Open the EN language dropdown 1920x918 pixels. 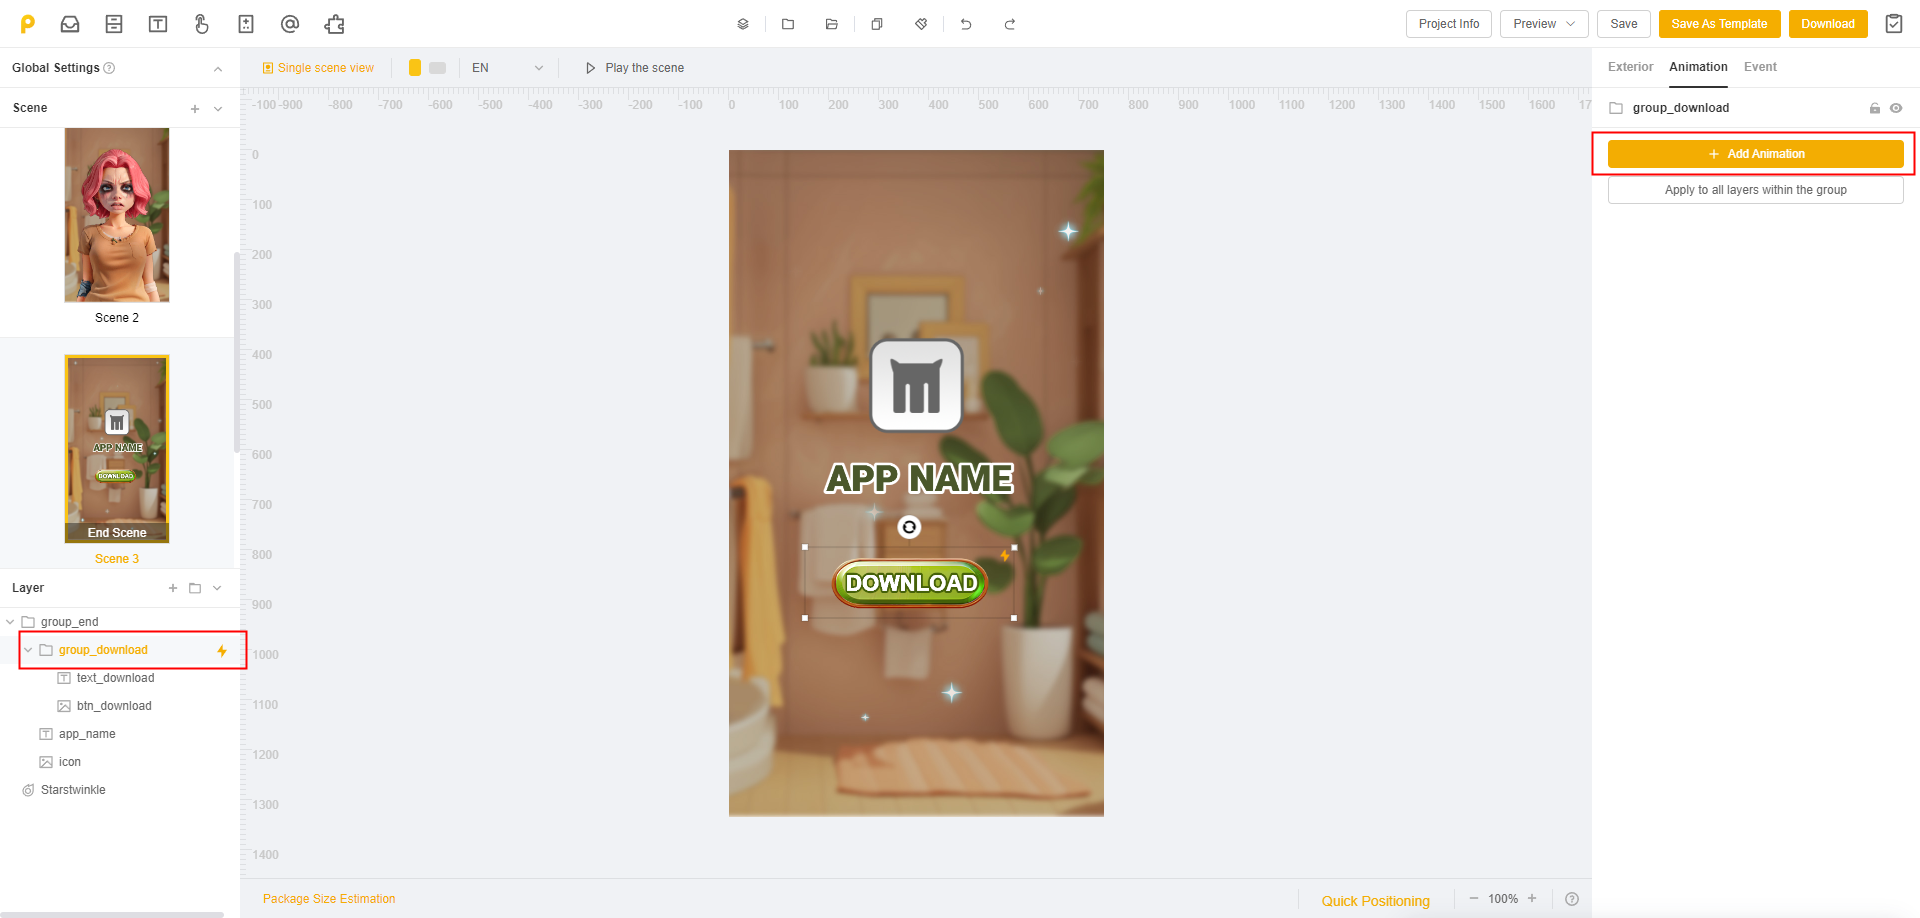click(x=507, y=68)
